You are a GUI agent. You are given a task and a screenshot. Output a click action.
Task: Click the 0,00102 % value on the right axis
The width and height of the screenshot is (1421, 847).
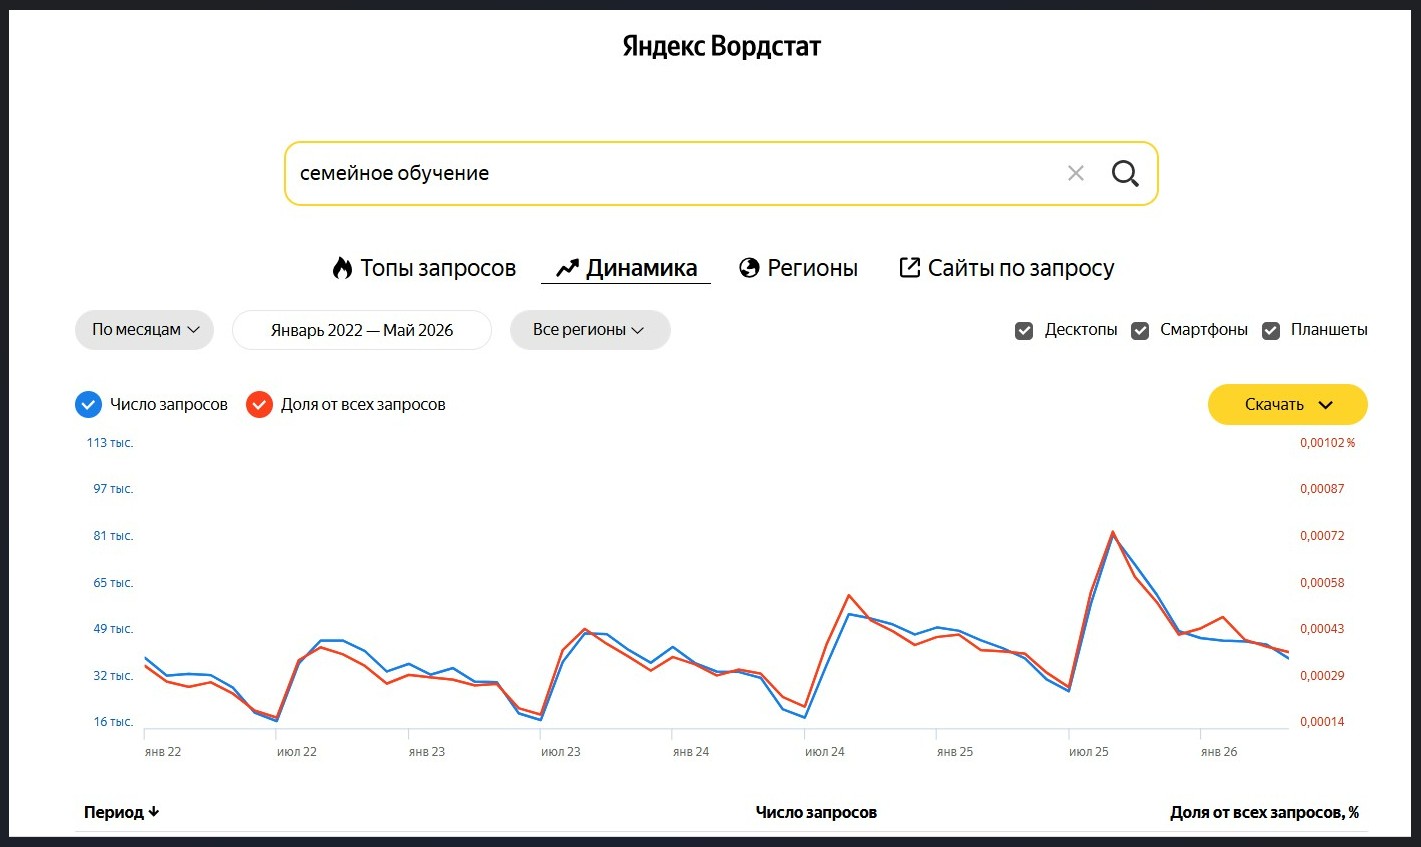[1328, 443]
